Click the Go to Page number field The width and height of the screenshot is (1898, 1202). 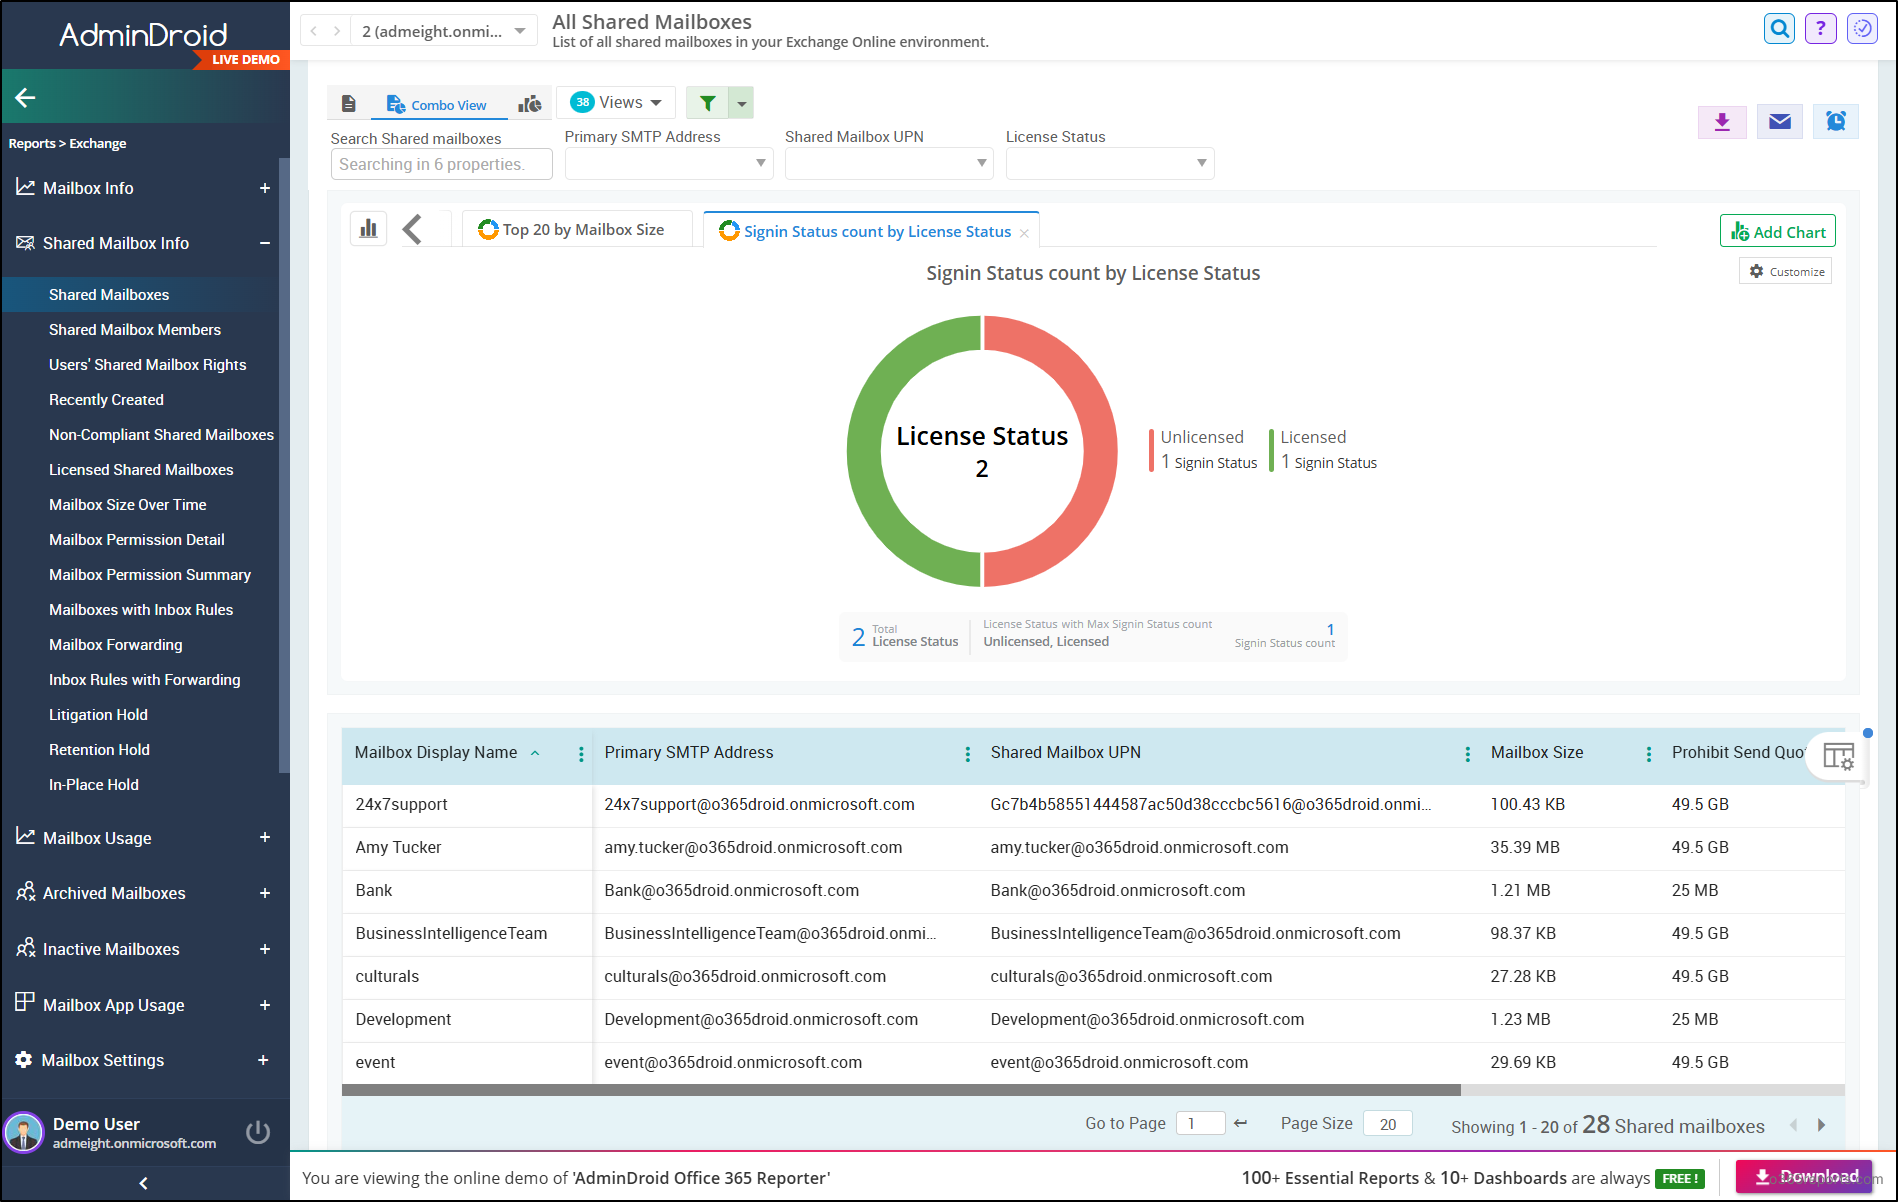click(1200, 1123)
